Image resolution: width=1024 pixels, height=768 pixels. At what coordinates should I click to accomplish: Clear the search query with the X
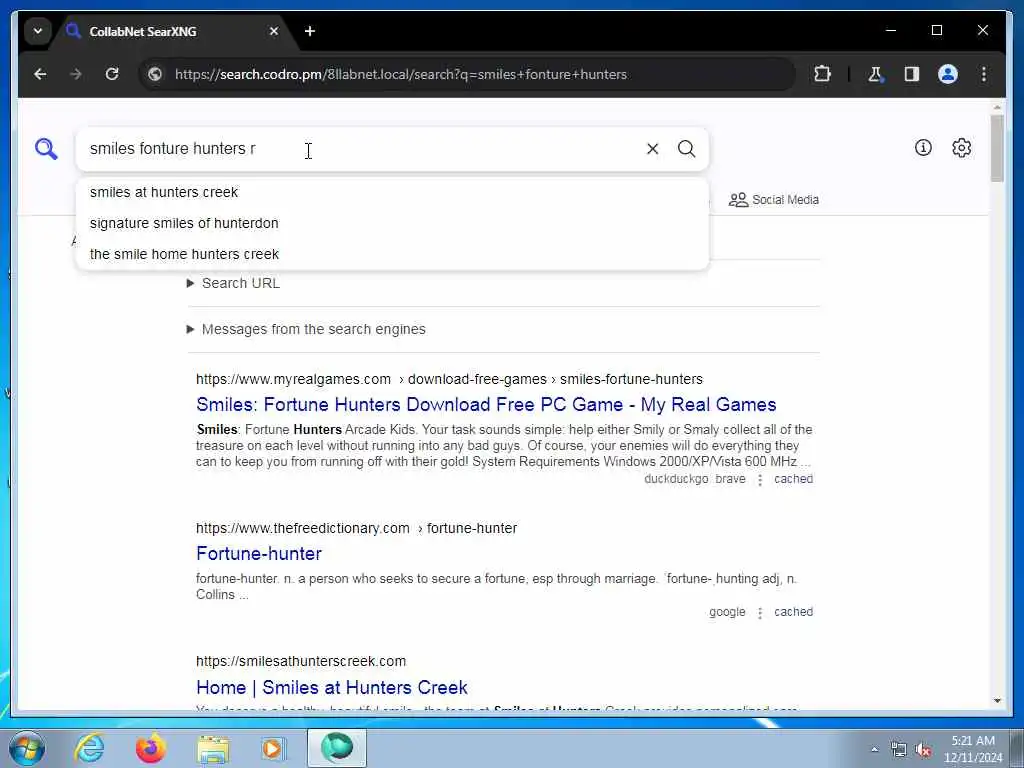click(652, 149)
